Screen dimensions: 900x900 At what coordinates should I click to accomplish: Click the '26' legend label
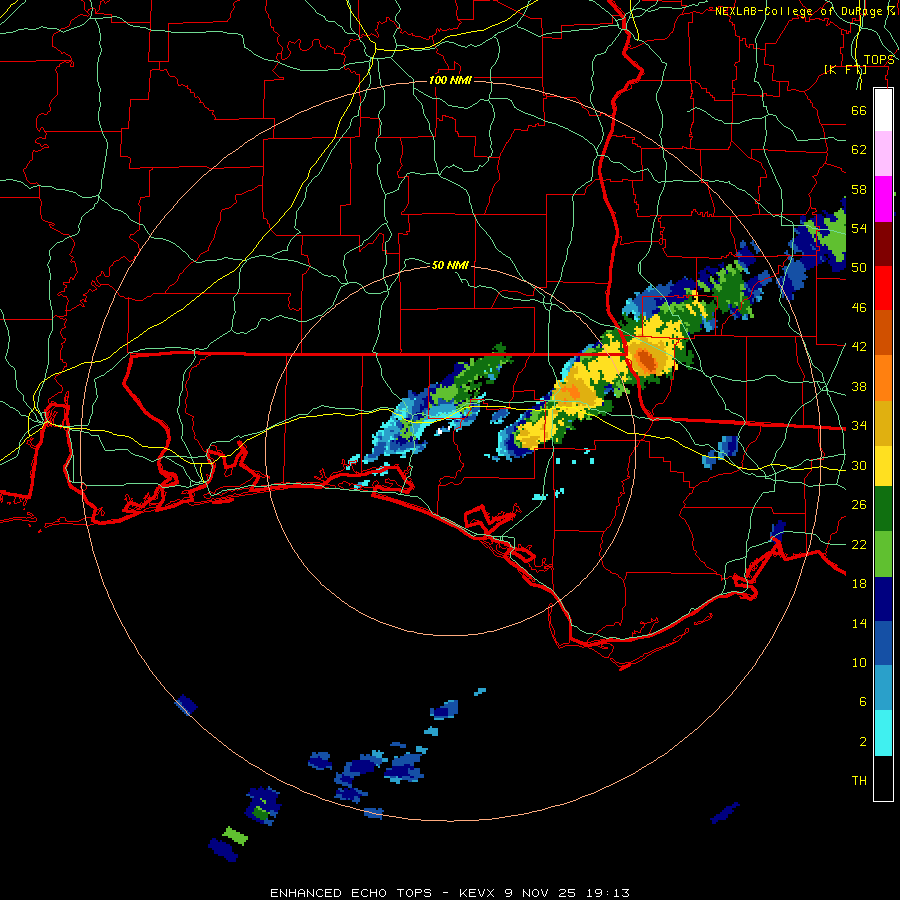859,505
